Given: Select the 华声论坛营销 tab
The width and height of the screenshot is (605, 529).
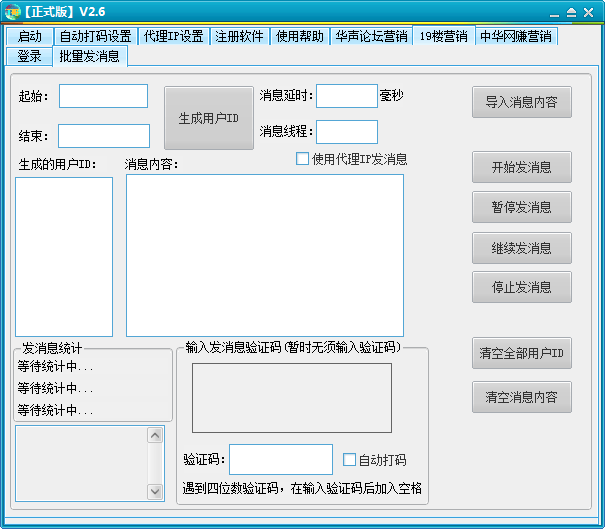Looking at the screenshot, I should pos(371,36).
